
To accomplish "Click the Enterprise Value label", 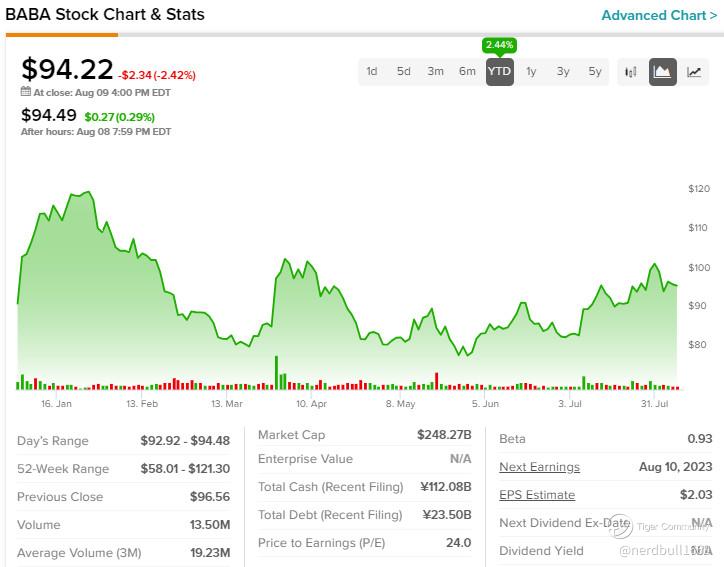I will (x=305, y=459).
